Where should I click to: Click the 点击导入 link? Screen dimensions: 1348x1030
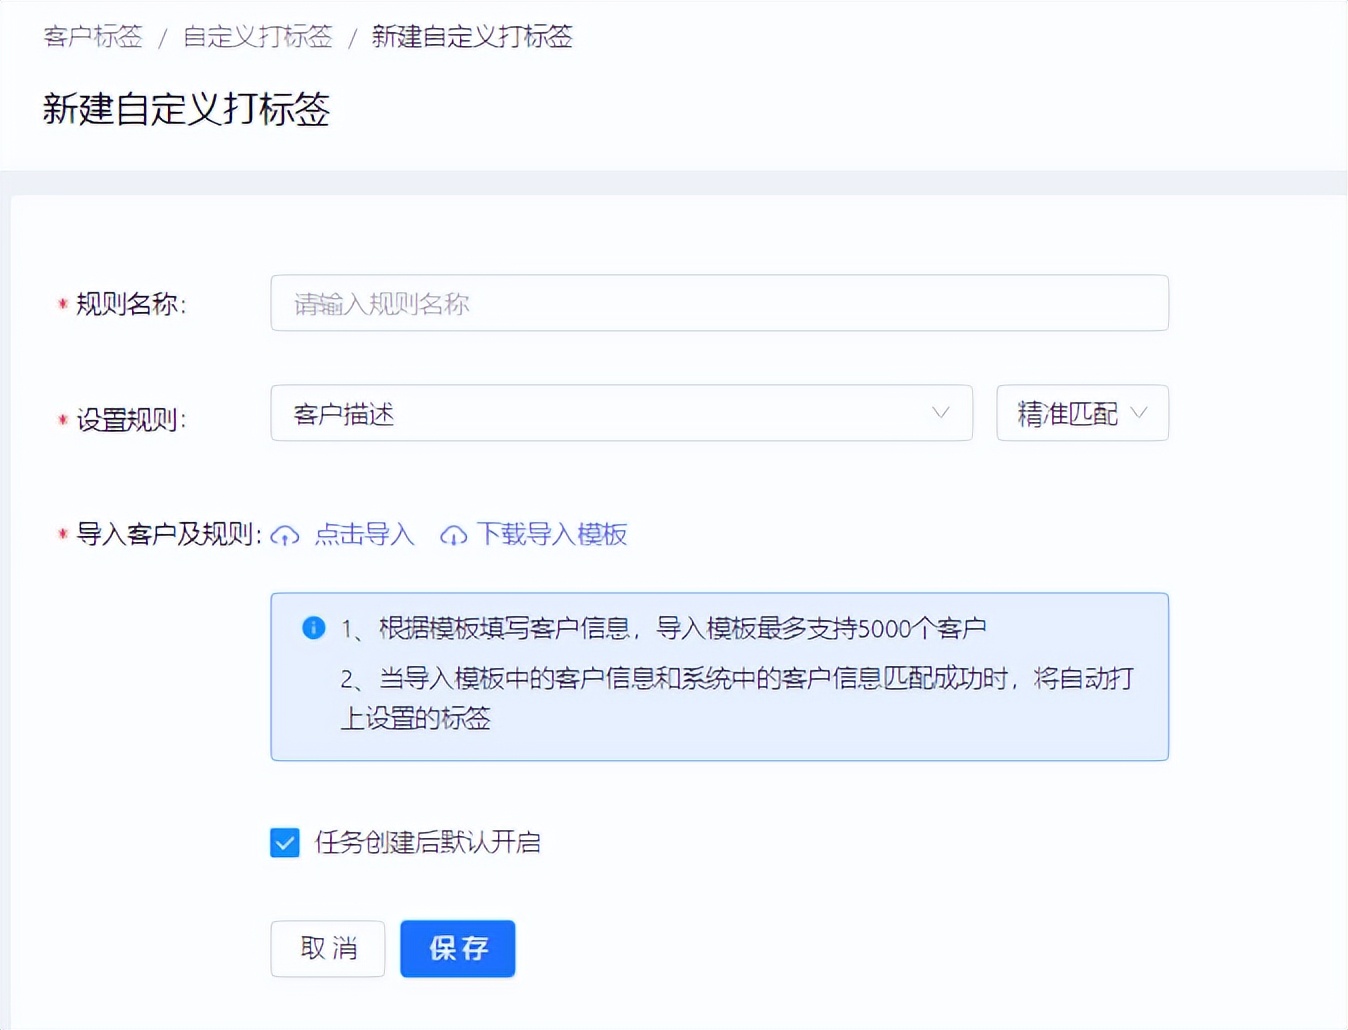tap(363, 535)
